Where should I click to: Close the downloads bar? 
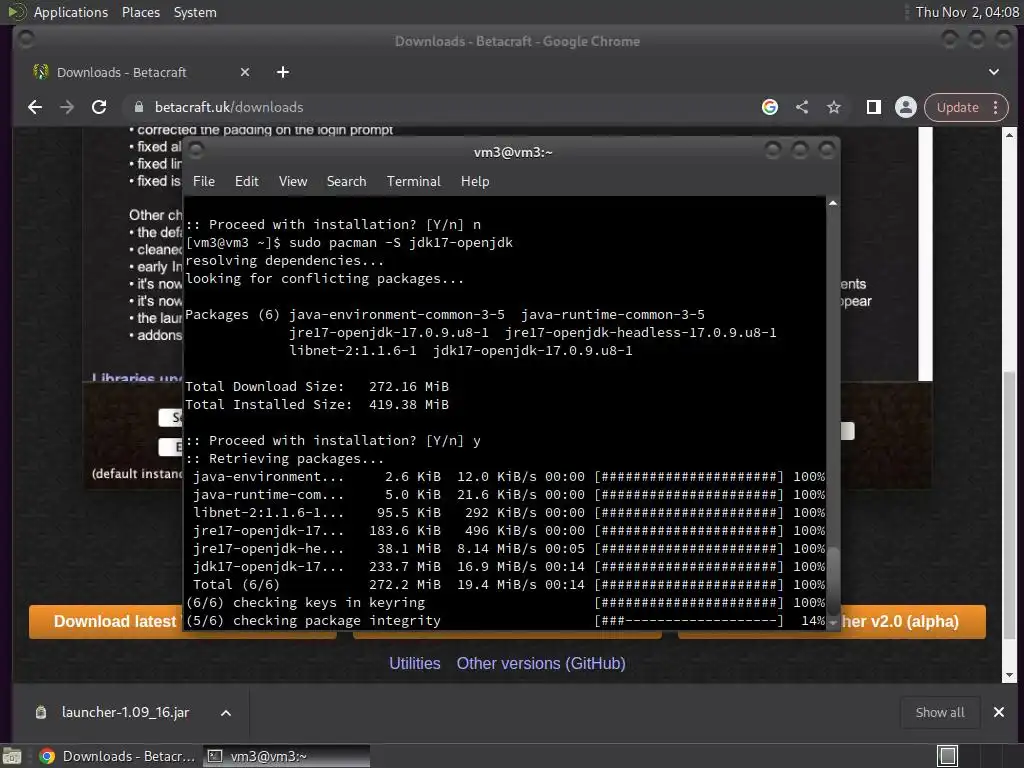[999, 712]
